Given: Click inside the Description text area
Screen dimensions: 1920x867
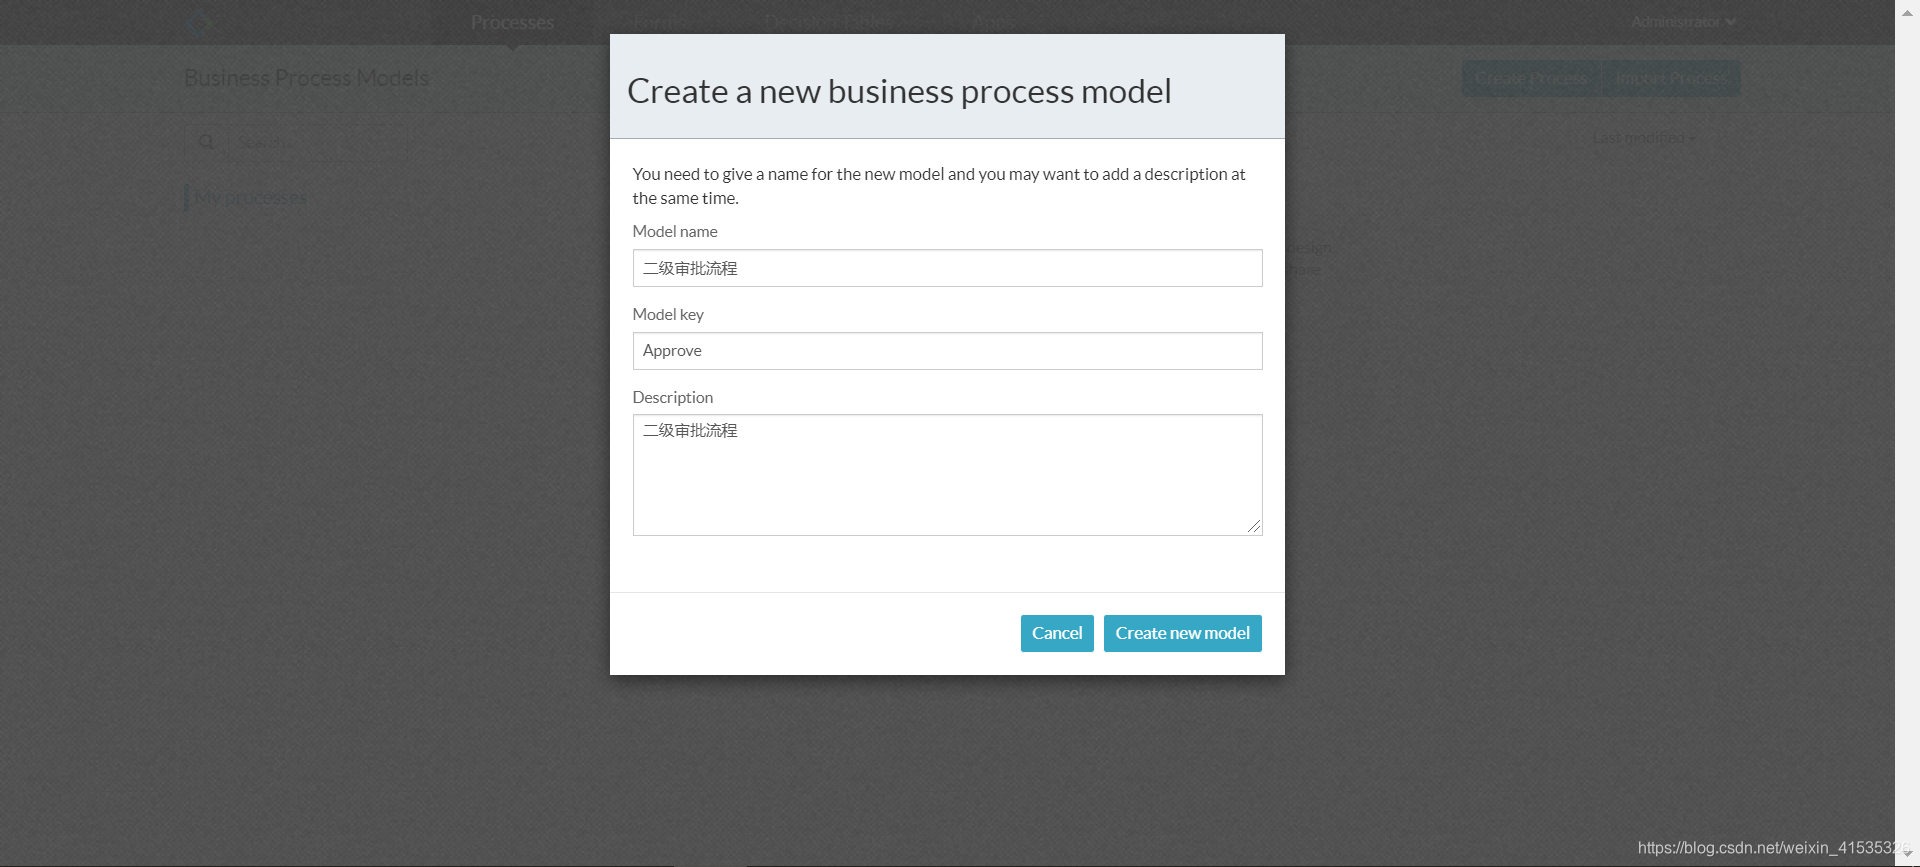Looking at the screenshot, I should tap(947, 475).
